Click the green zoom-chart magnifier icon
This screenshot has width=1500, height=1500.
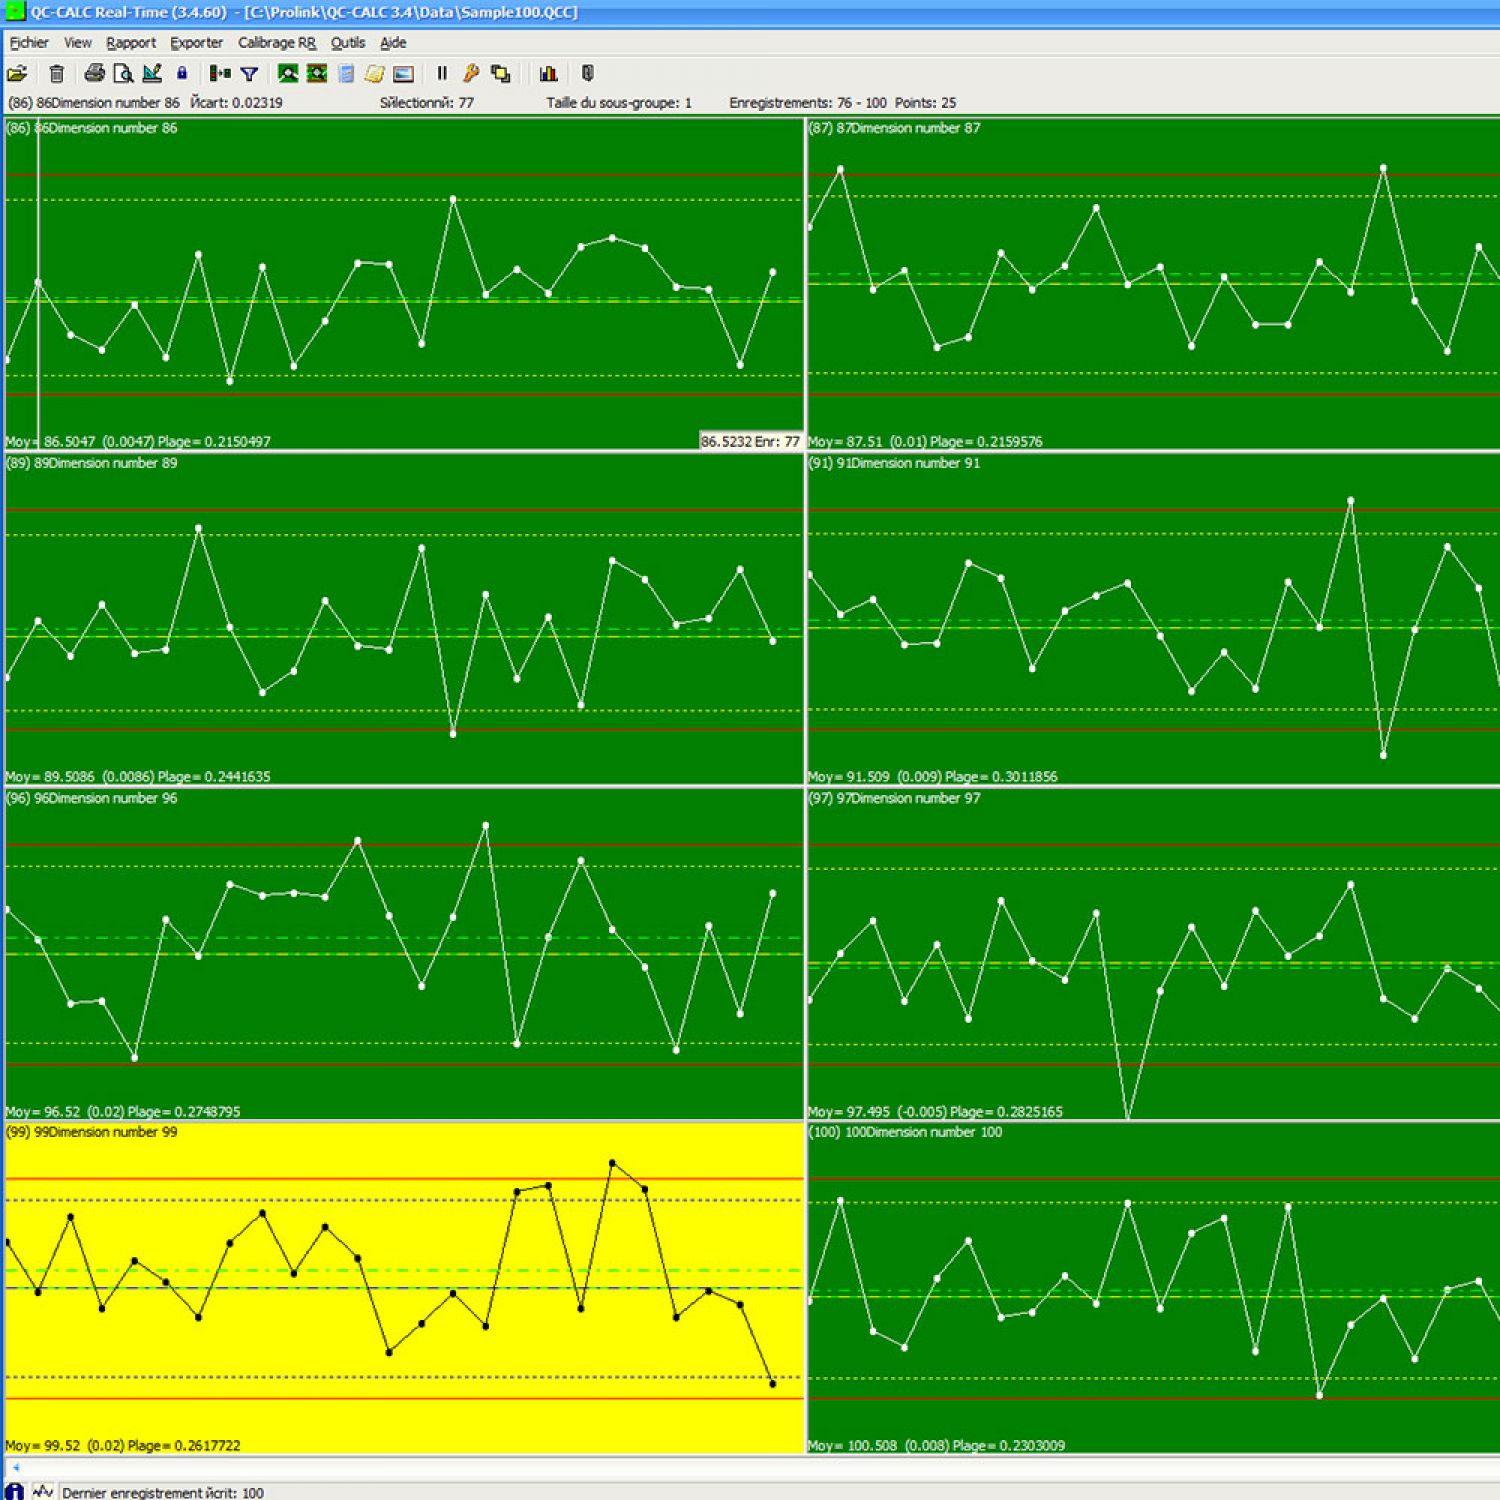pos(288,73)
